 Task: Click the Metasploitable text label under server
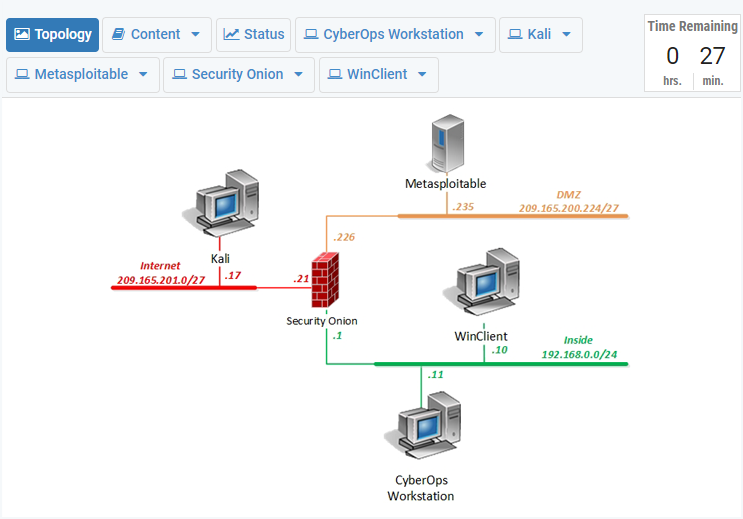click(445, 184)
